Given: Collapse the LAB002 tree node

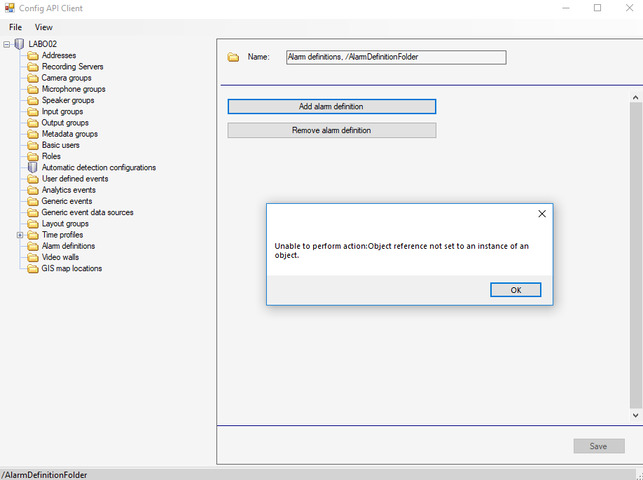Looking at the screenshot, I should click(7, 44).
